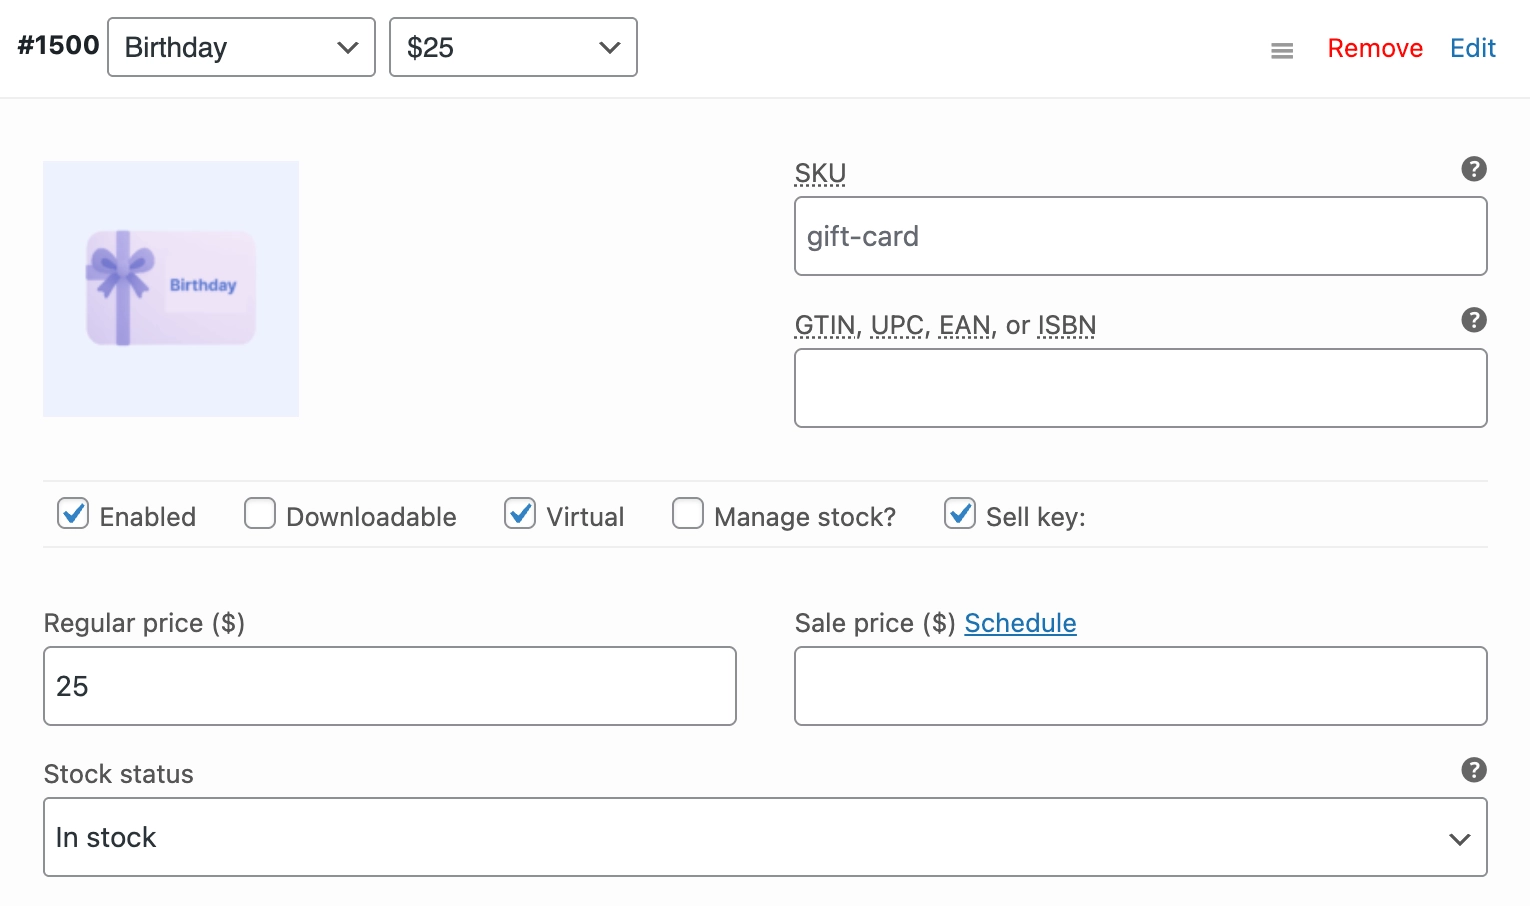The width and height of the screenshot is (1530, 906).
Task: Open the $25 price option dropdown
Action: point(513,47)
